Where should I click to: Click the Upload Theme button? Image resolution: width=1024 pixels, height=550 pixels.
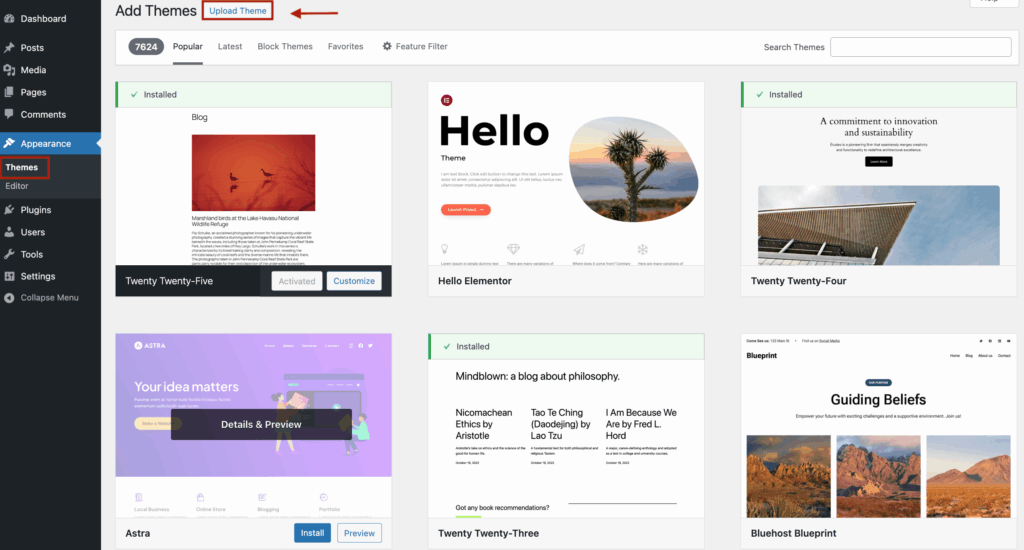click(x=238, y=10)
